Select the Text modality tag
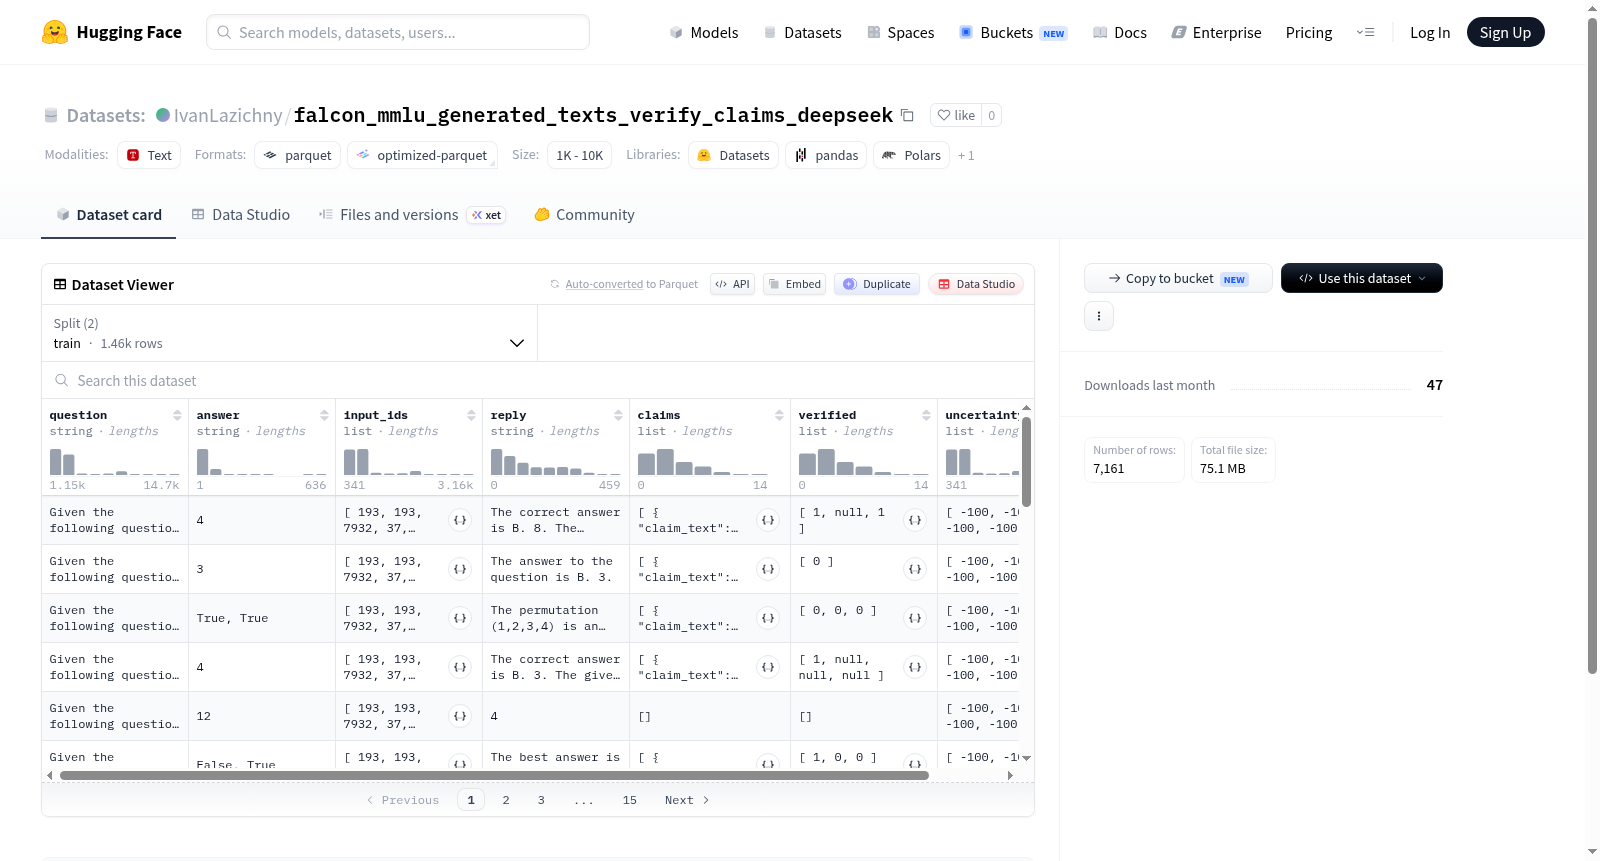Image resolution: width=1600 pixels, height=861 pixels. pos(149,155)
